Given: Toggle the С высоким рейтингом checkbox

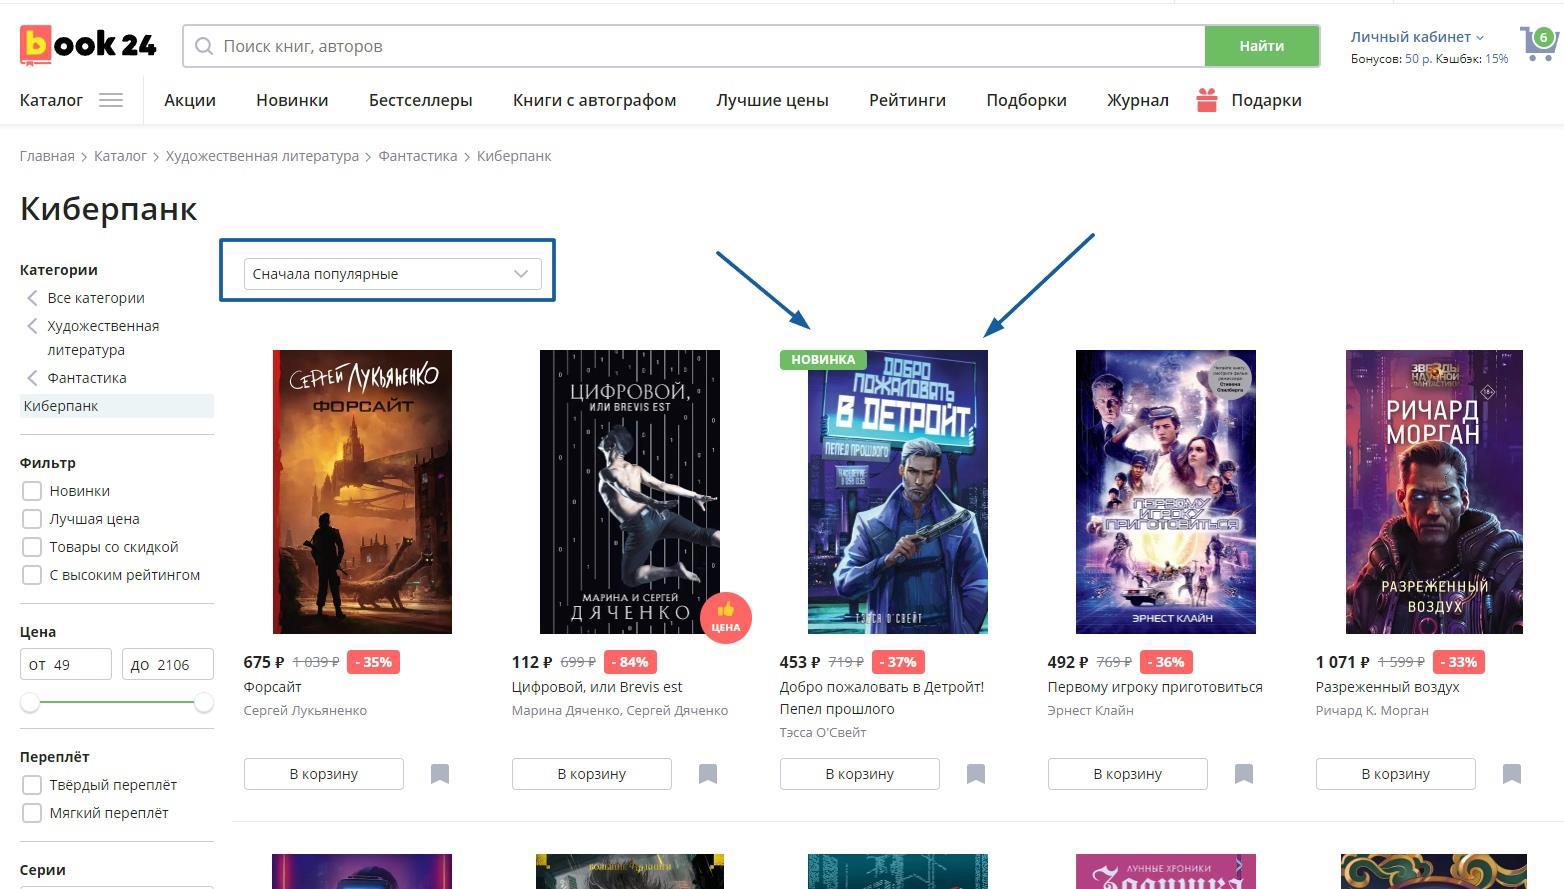Looking at the screenshot, I should (32, 575).
